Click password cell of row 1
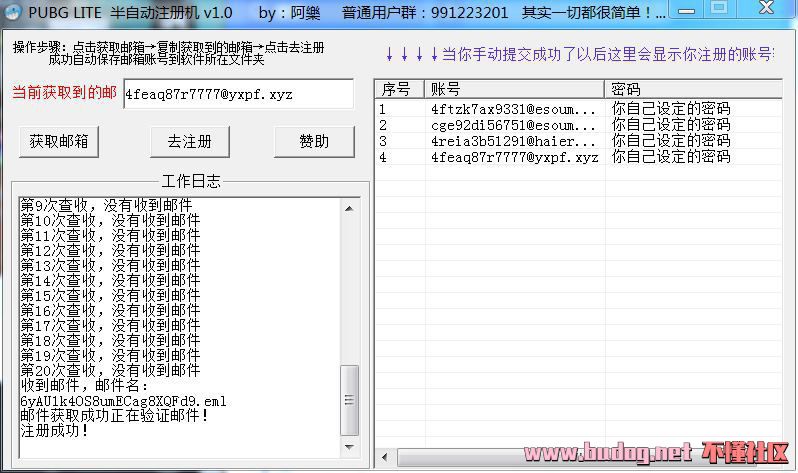This screenshot has width=798, height=473. click(x=671, y=109)
